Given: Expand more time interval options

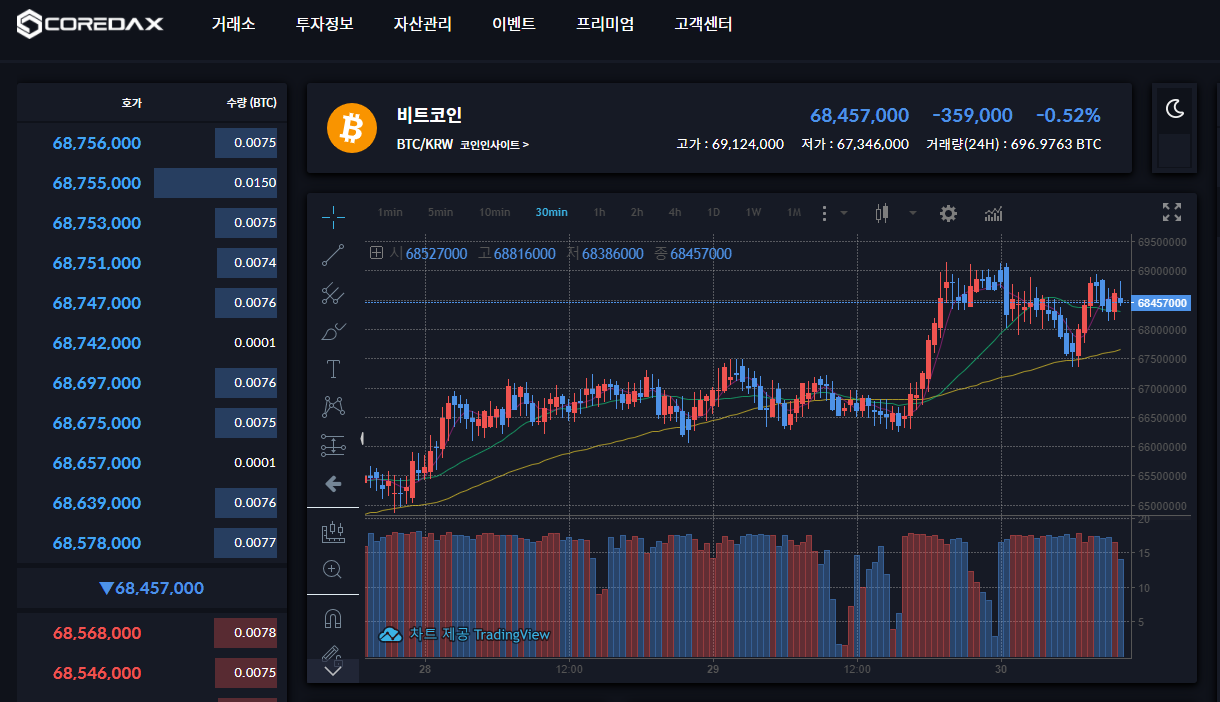Looking at the screenshot, I should pos(833,213).
